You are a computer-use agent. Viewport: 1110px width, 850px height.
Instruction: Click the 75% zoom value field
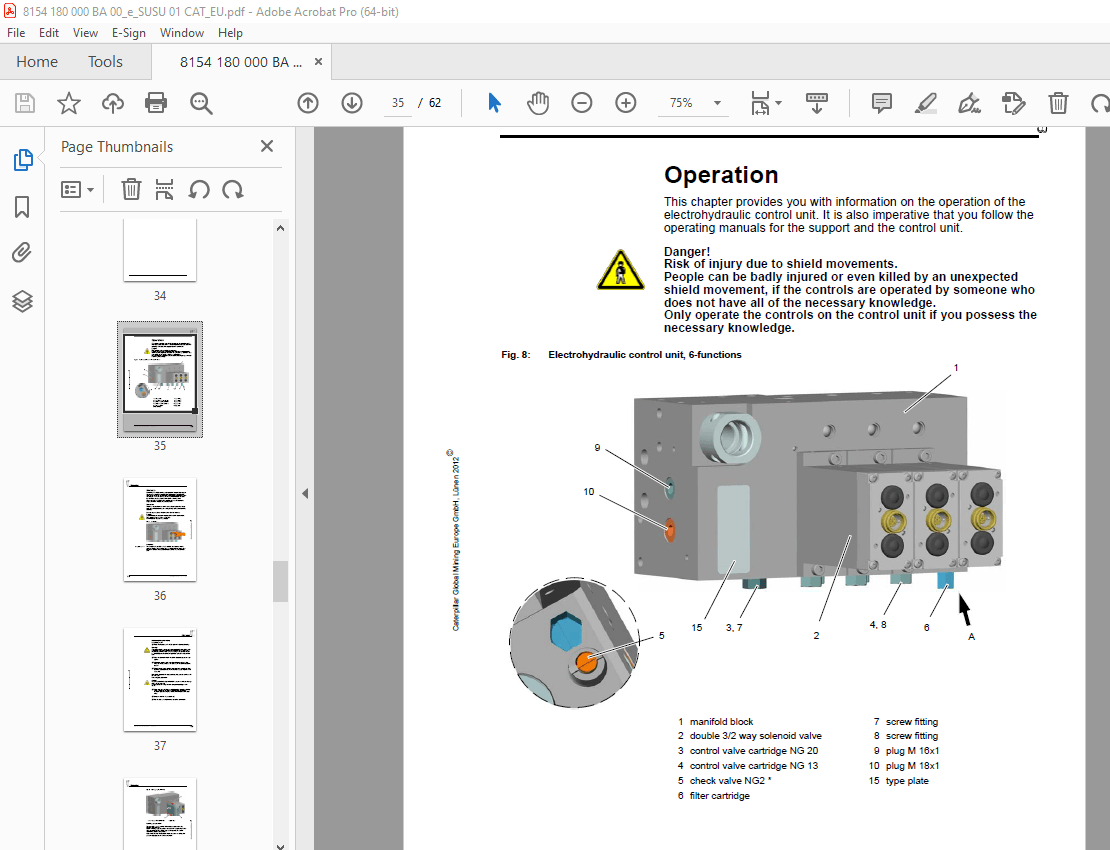pyautogui.click(x=681, y=103)
